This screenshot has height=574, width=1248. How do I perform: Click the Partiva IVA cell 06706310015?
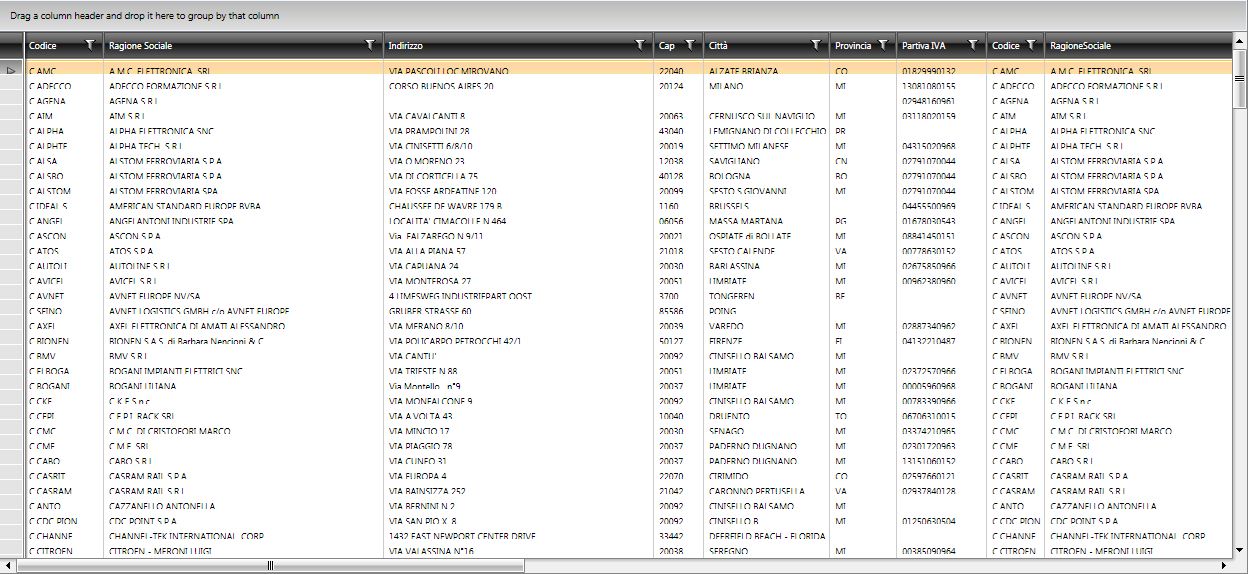pos(942,416)
